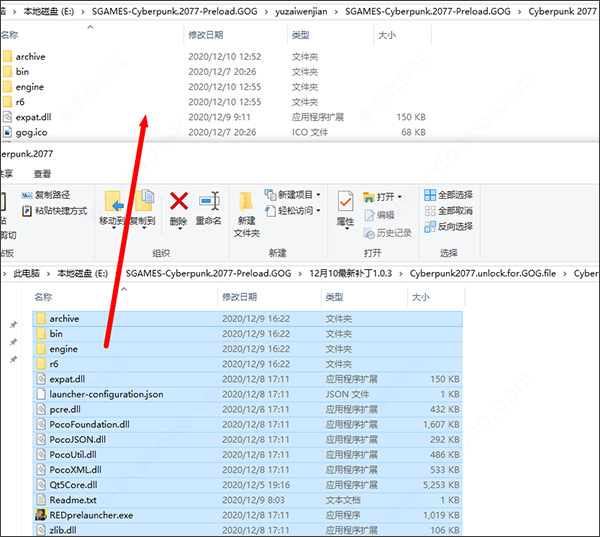Select Qt5Core.dll file

(247, 485)
